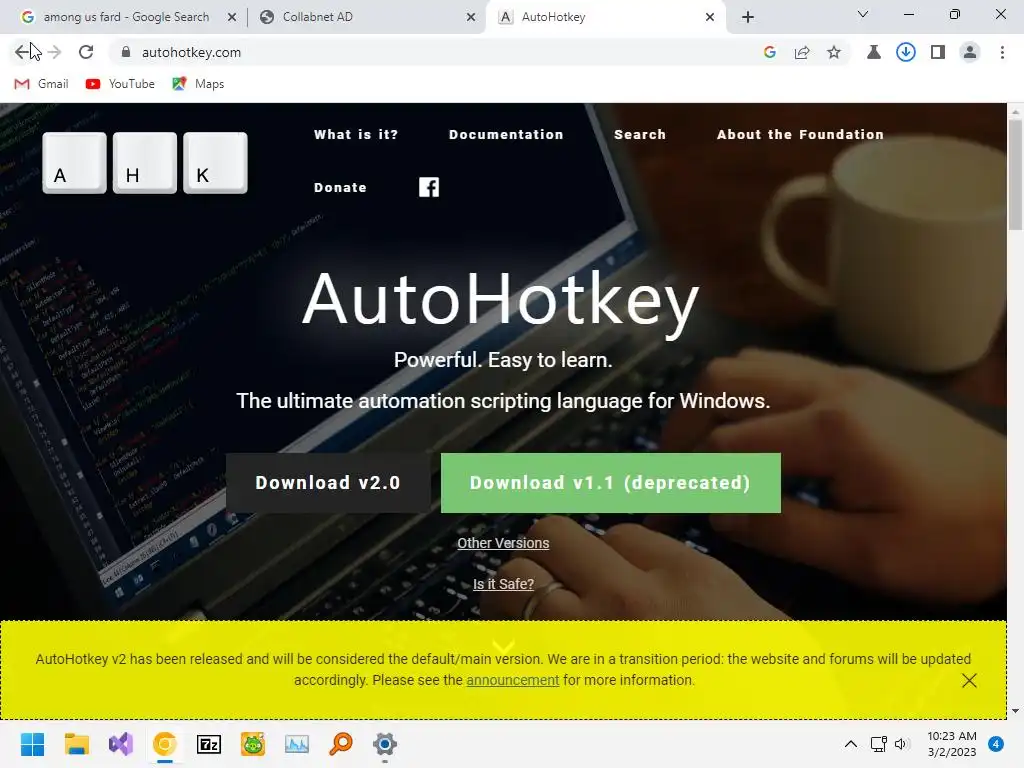Open notification center badge
The image size is (1024, 768).
tap(996, 744)
